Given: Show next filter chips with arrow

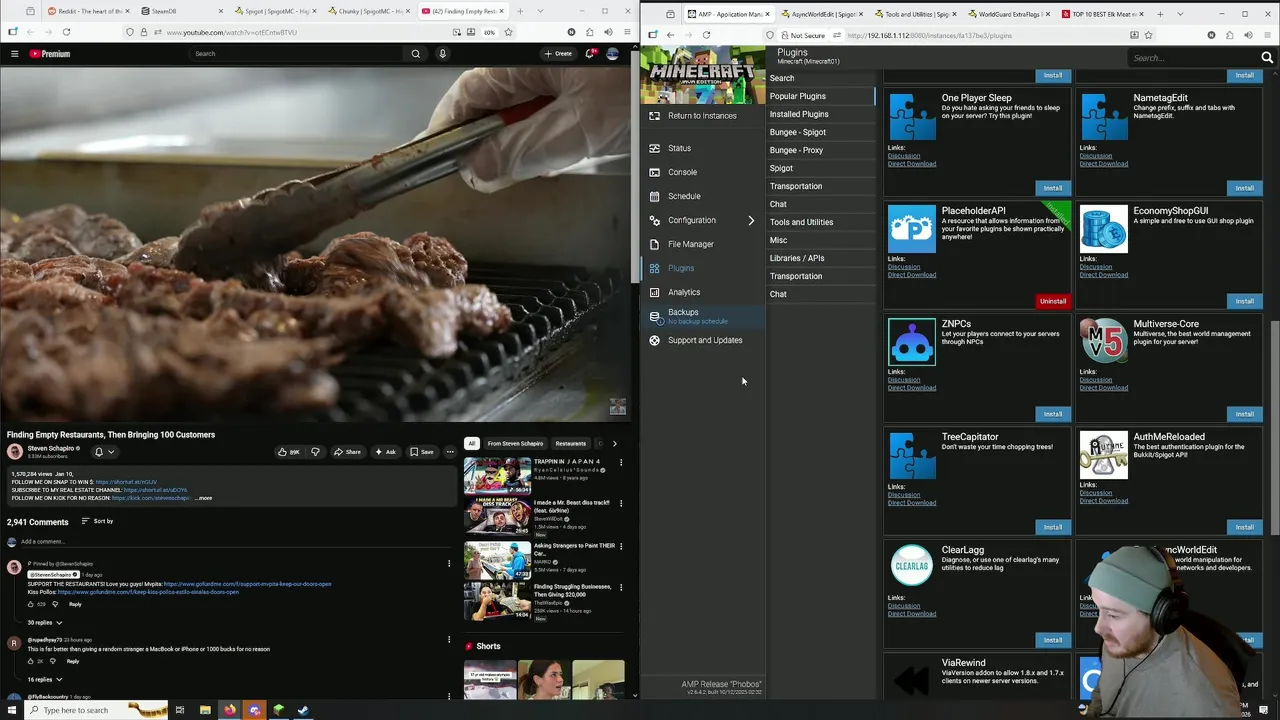Looking at the screenshot, I should (x=614, y=443).
